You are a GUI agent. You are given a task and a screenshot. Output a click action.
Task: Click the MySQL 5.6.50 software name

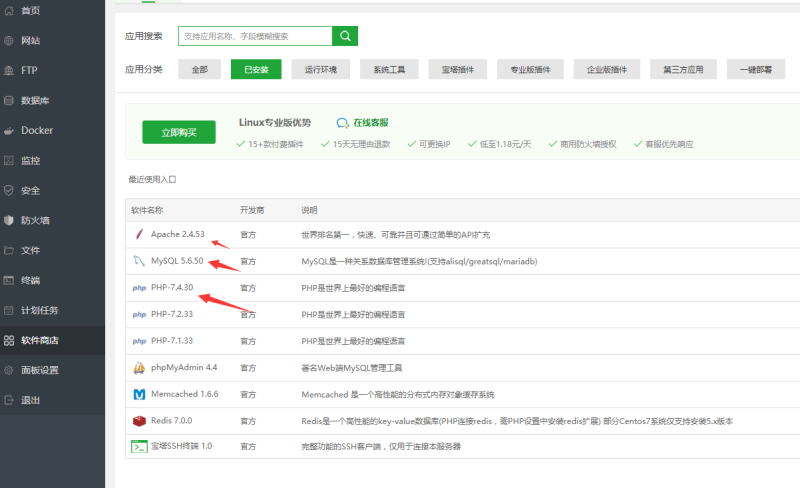[177, 261]
